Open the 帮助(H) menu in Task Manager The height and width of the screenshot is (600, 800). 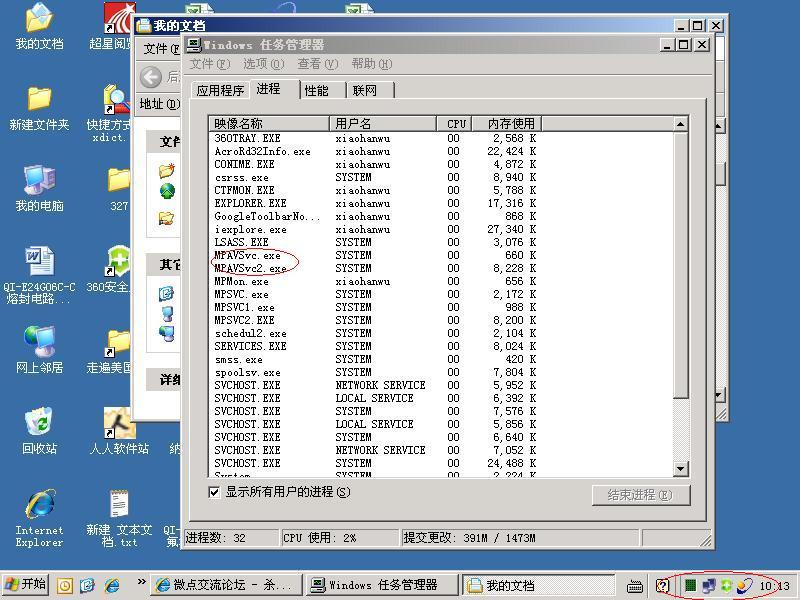point(372,64)
